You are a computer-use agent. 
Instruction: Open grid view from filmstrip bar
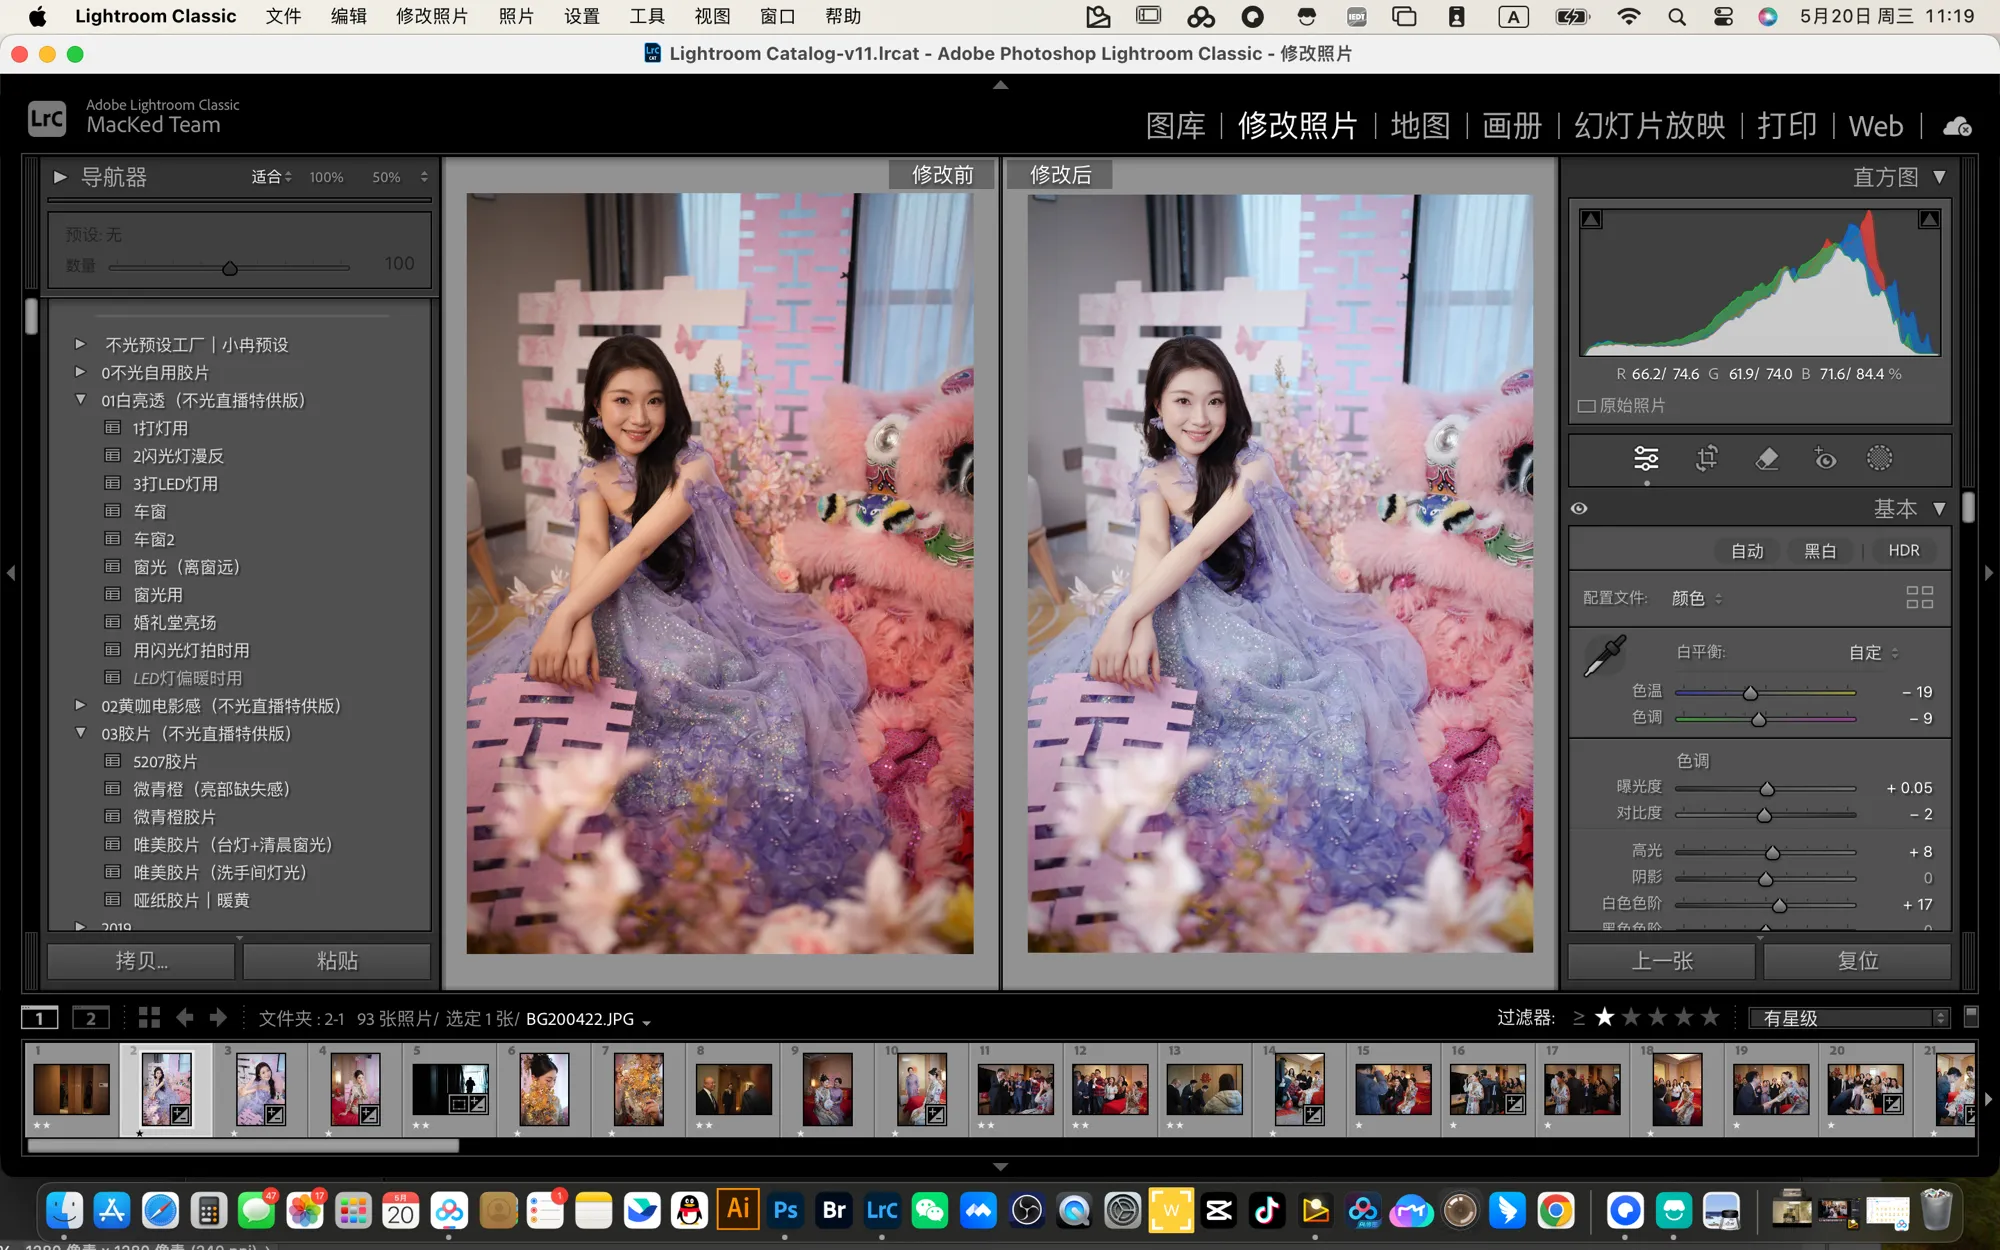[x=149, y=1018]
